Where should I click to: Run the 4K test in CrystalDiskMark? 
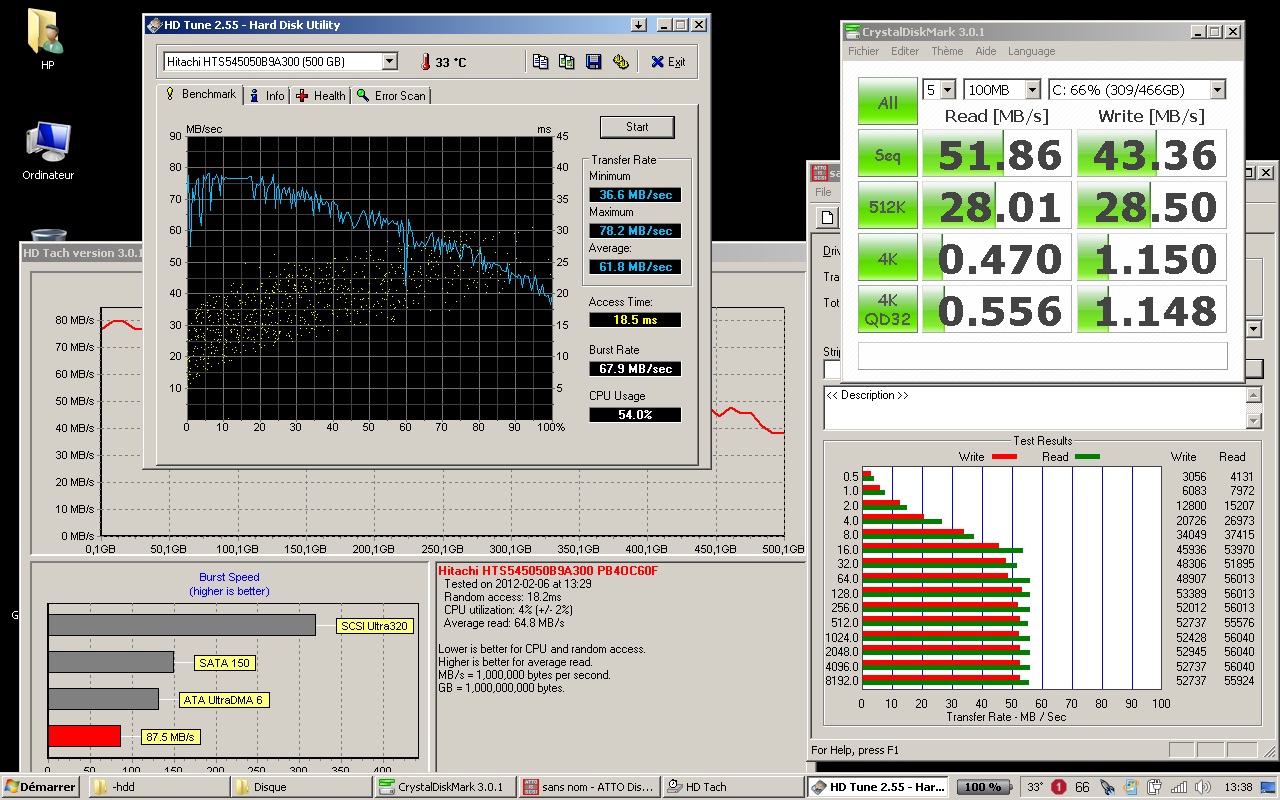[887, 258]
